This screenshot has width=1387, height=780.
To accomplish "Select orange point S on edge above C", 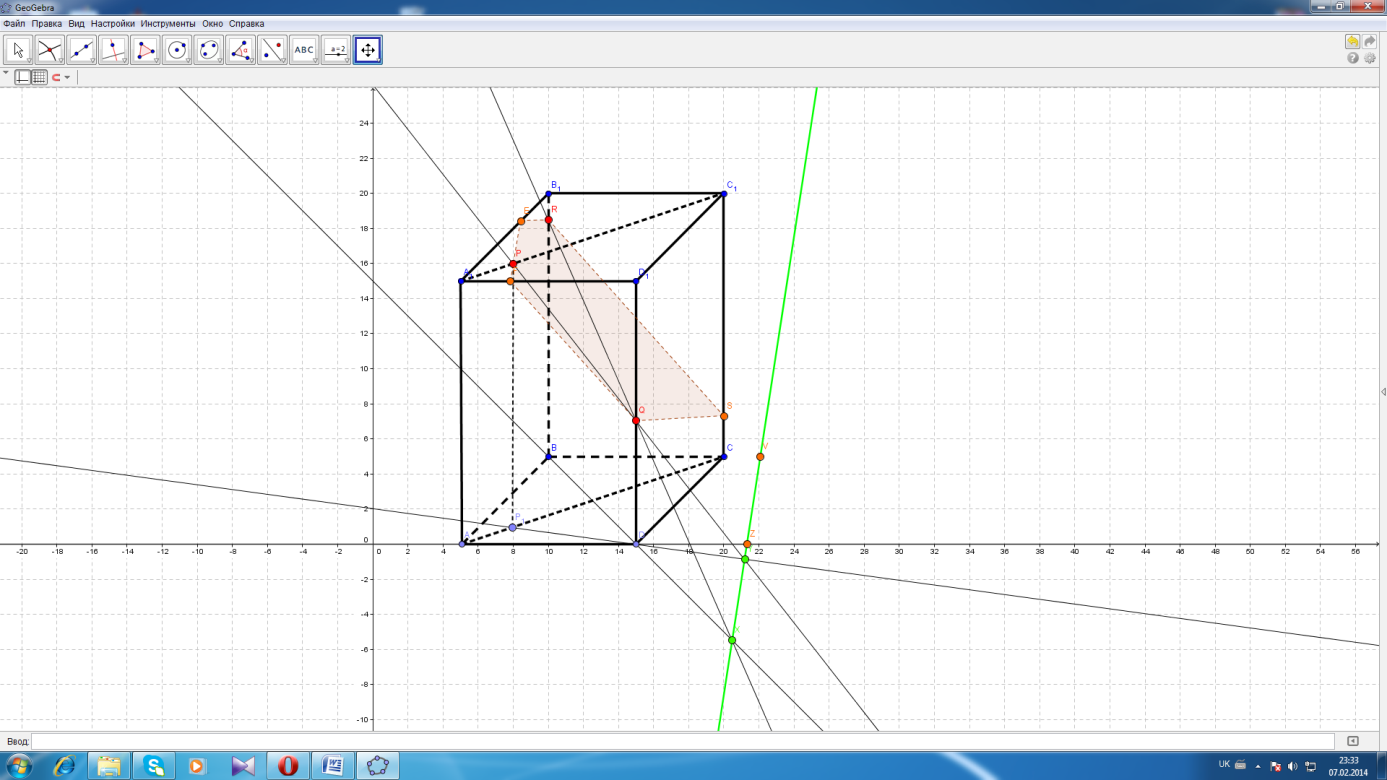I will pos(724,416).
